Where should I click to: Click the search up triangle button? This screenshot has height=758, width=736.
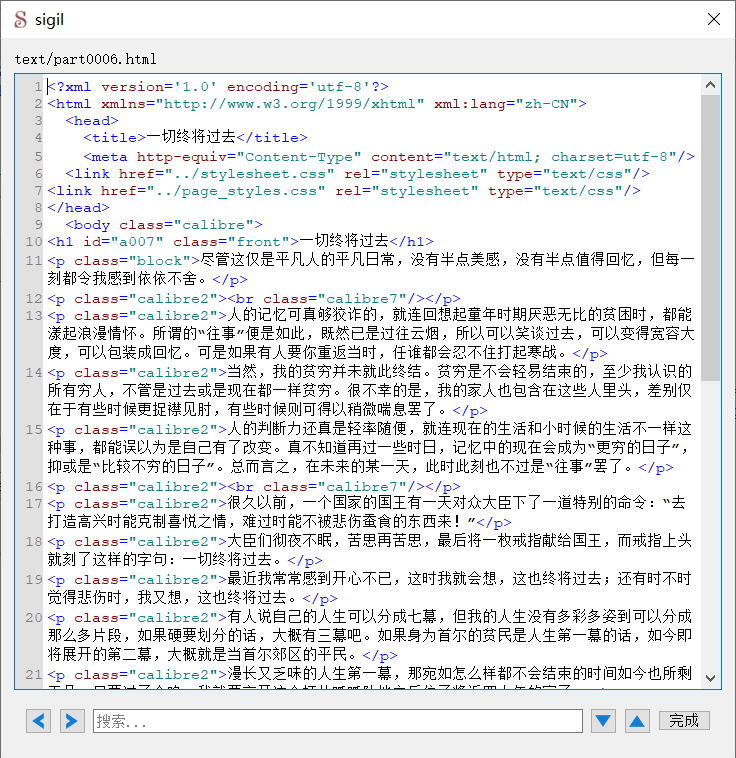tap(637, 721)
